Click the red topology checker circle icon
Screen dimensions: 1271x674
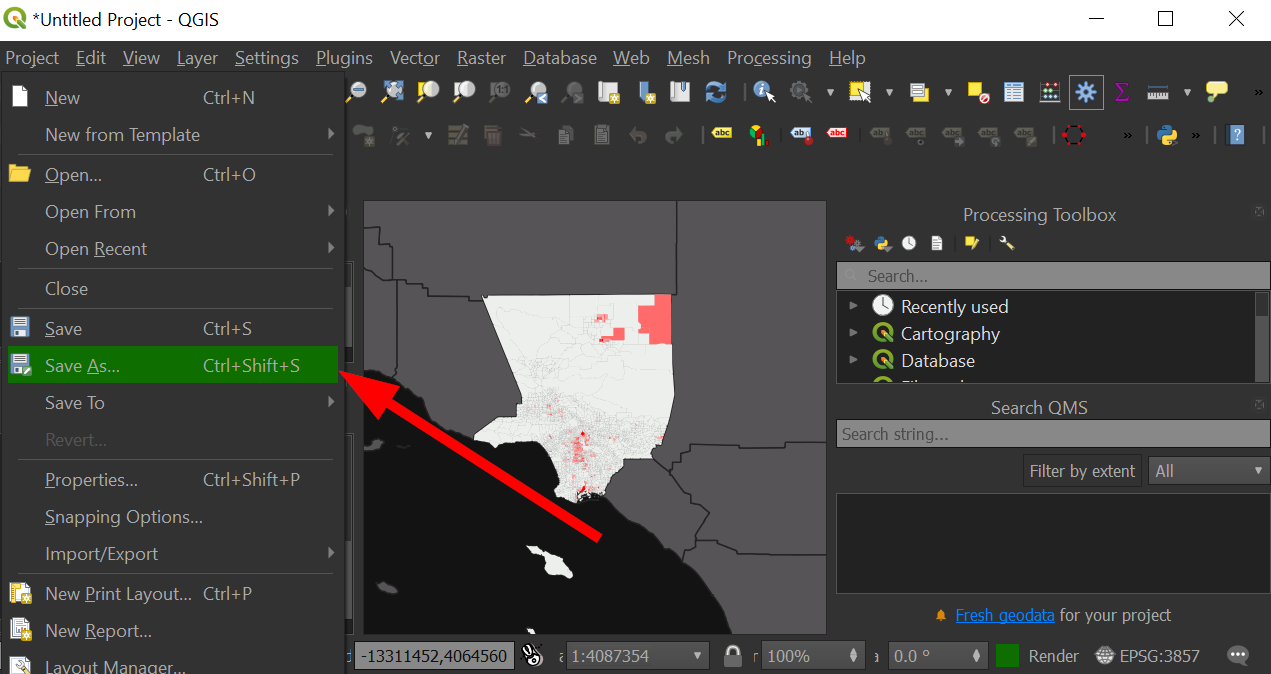1074,134
